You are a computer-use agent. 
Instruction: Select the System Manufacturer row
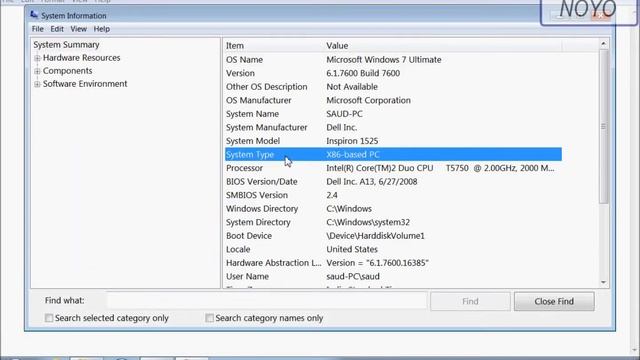coord(393,127)
